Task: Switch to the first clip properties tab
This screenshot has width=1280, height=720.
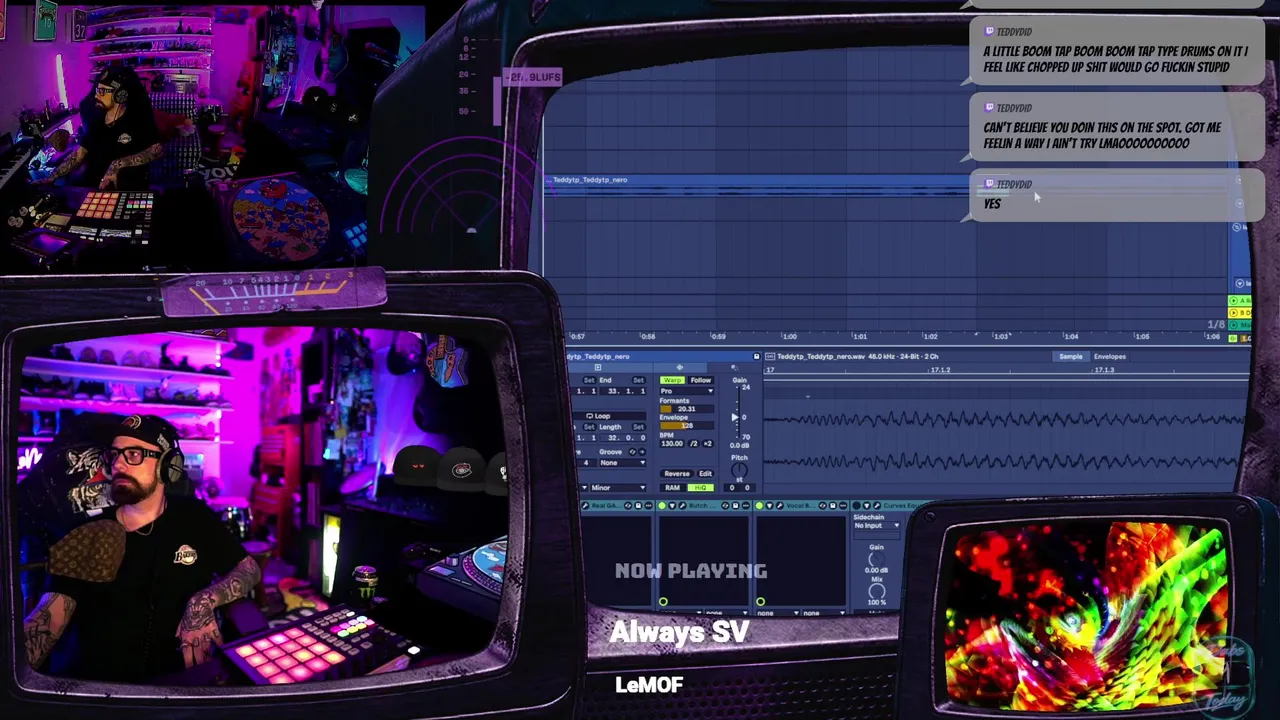Action: (x=598, y=367)
